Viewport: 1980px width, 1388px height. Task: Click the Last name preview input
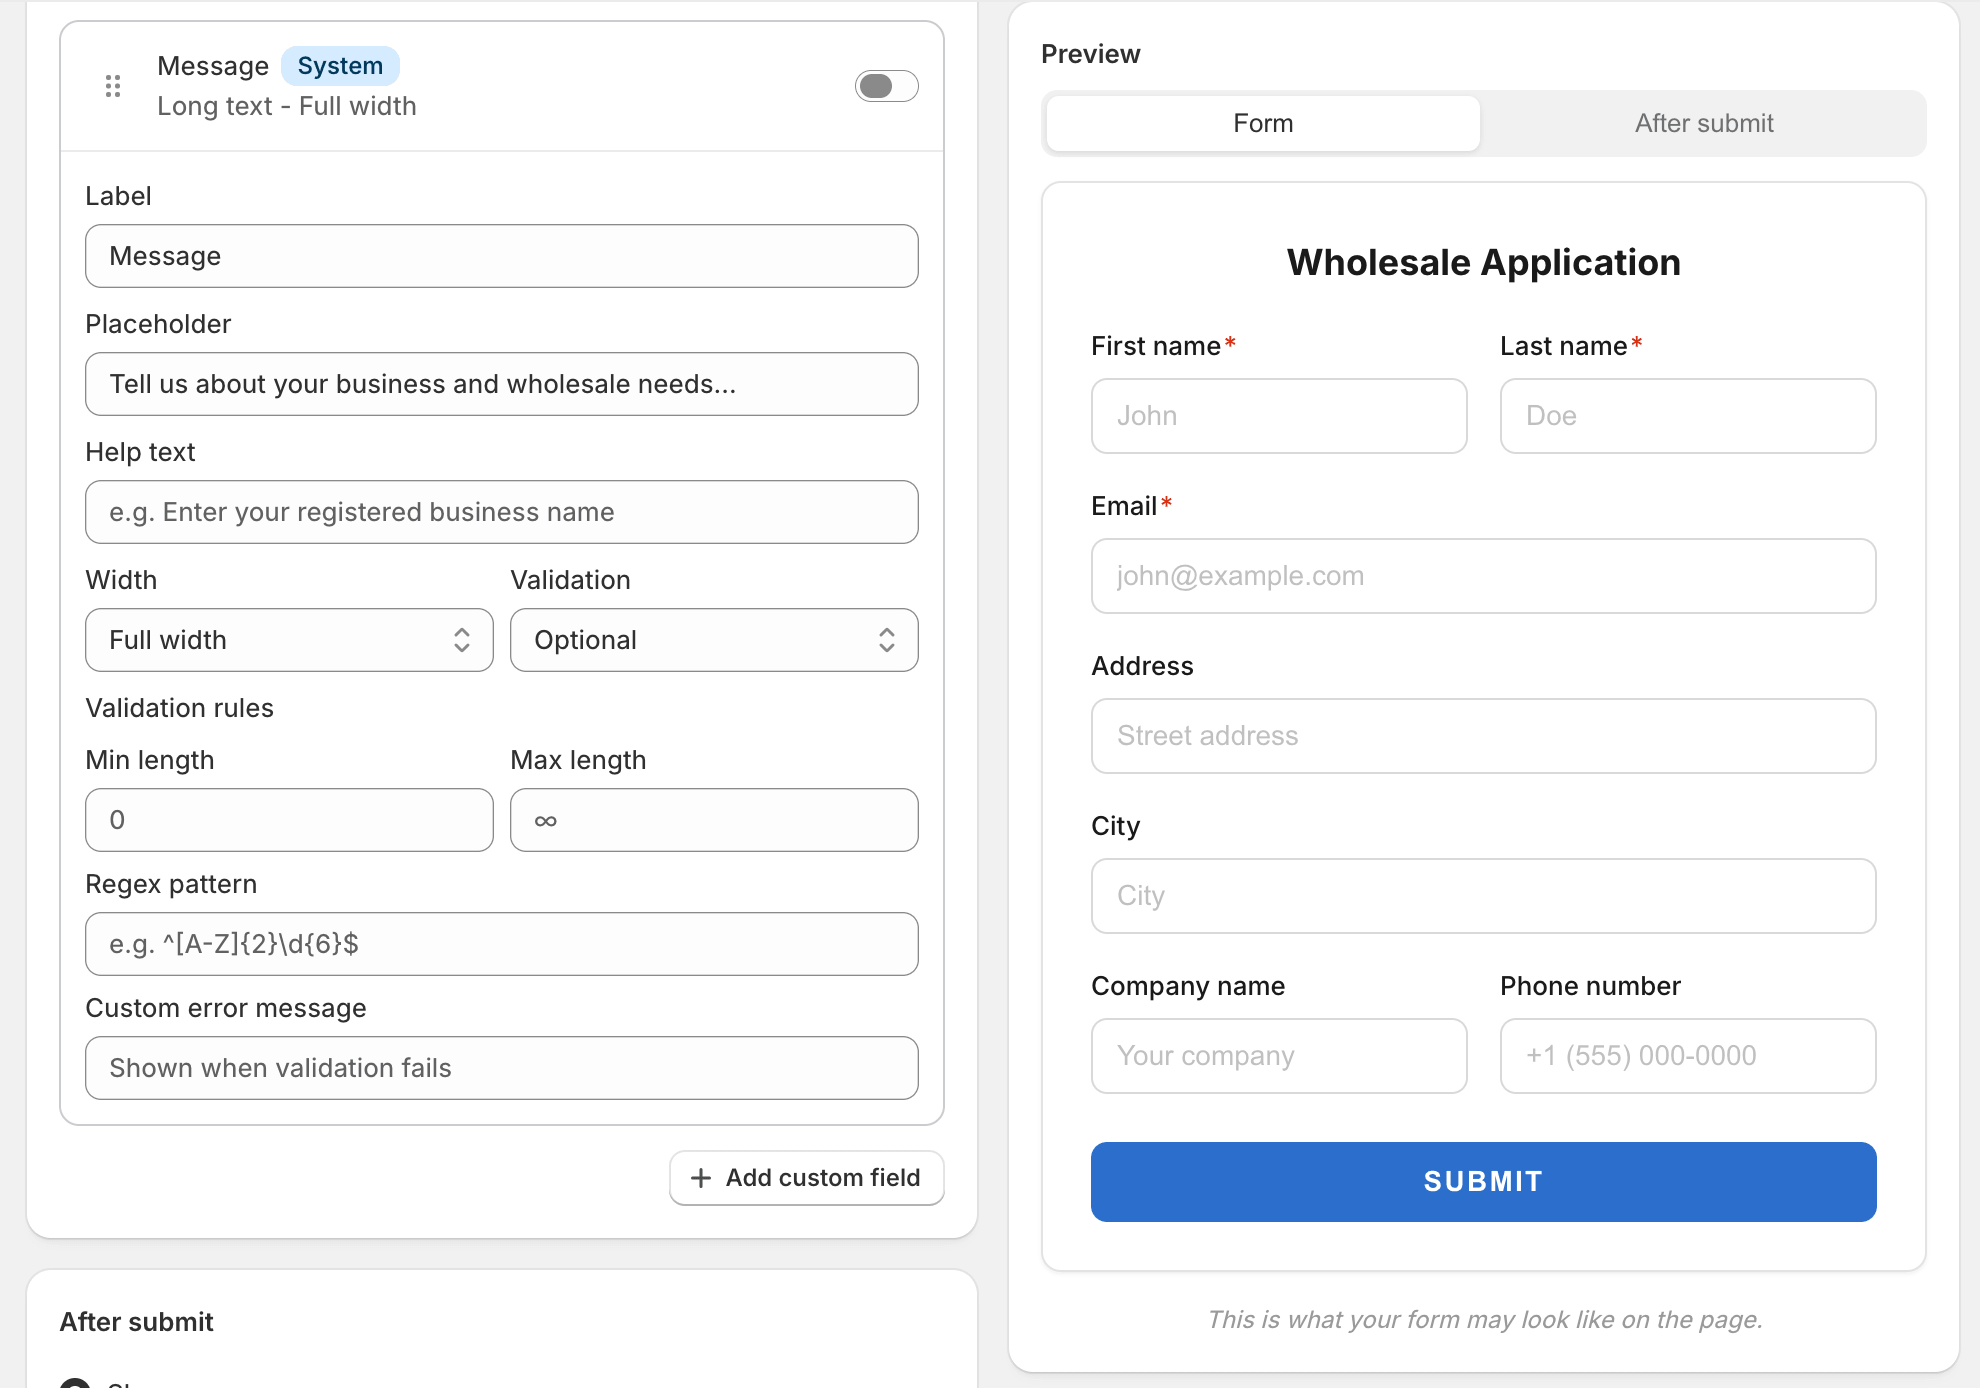1688,416
